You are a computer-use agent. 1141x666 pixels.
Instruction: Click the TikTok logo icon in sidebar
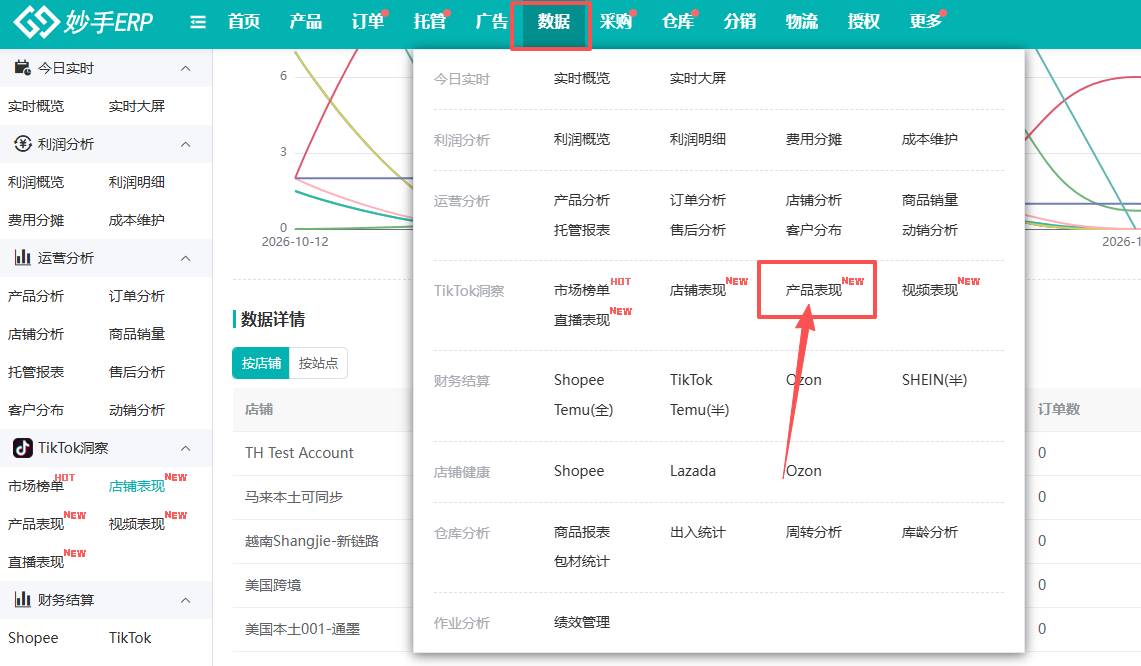coord(23,448)
